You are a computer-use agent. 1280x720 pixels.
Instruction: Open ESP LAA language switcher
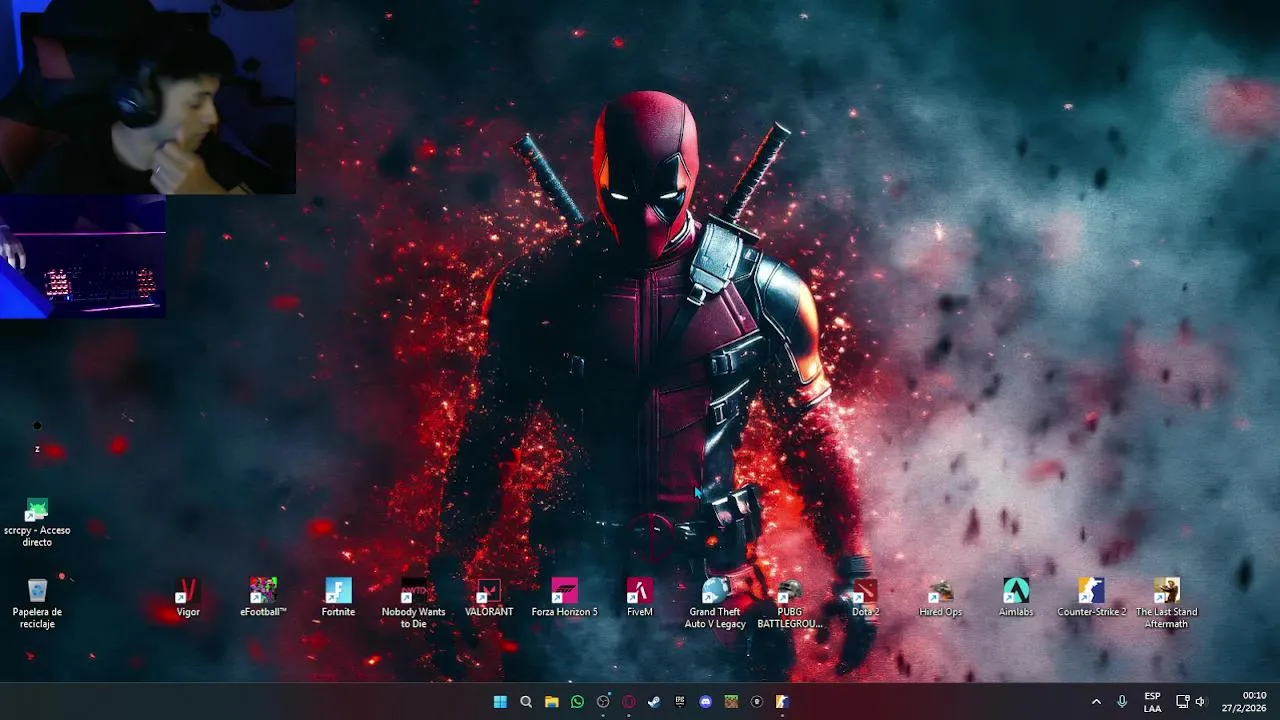point(1152,702)
